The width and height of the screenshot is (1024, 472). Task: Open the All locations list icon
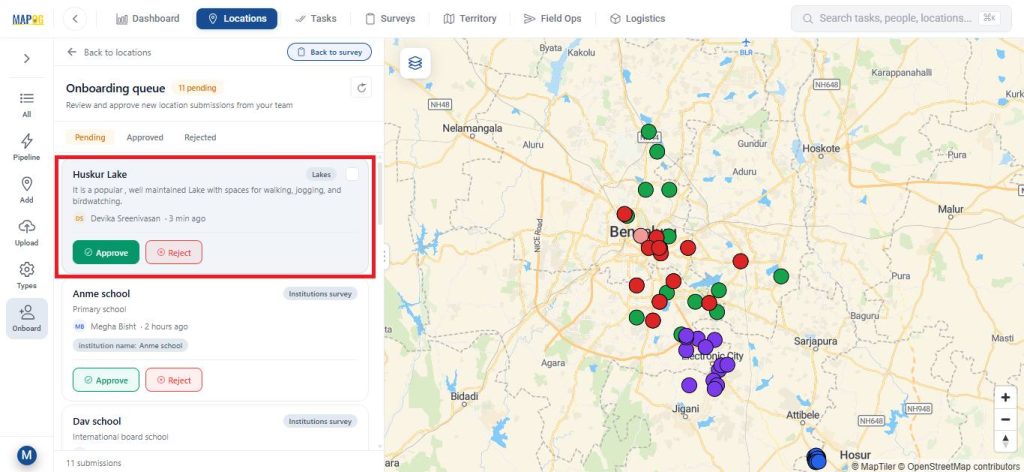point(27,104)
